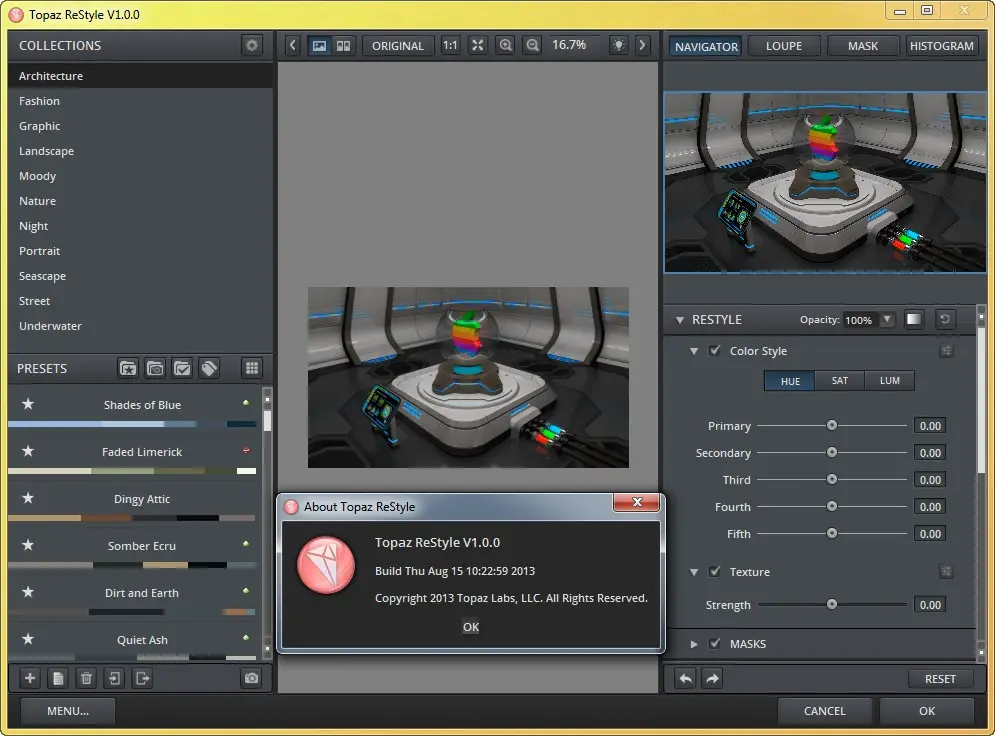The height and width of the screenshot is (736, 995).
Task: Zoom out of the preview
Action: click(532, 45)
